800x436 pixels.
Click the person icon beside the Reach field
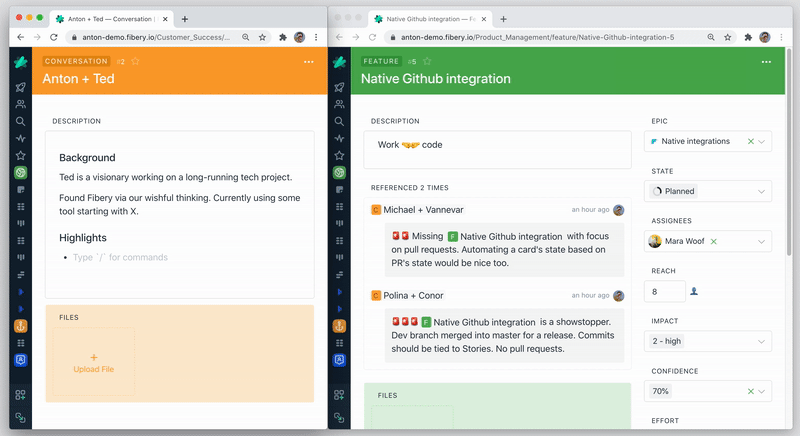pyautogui.click(x=695, y=292)
